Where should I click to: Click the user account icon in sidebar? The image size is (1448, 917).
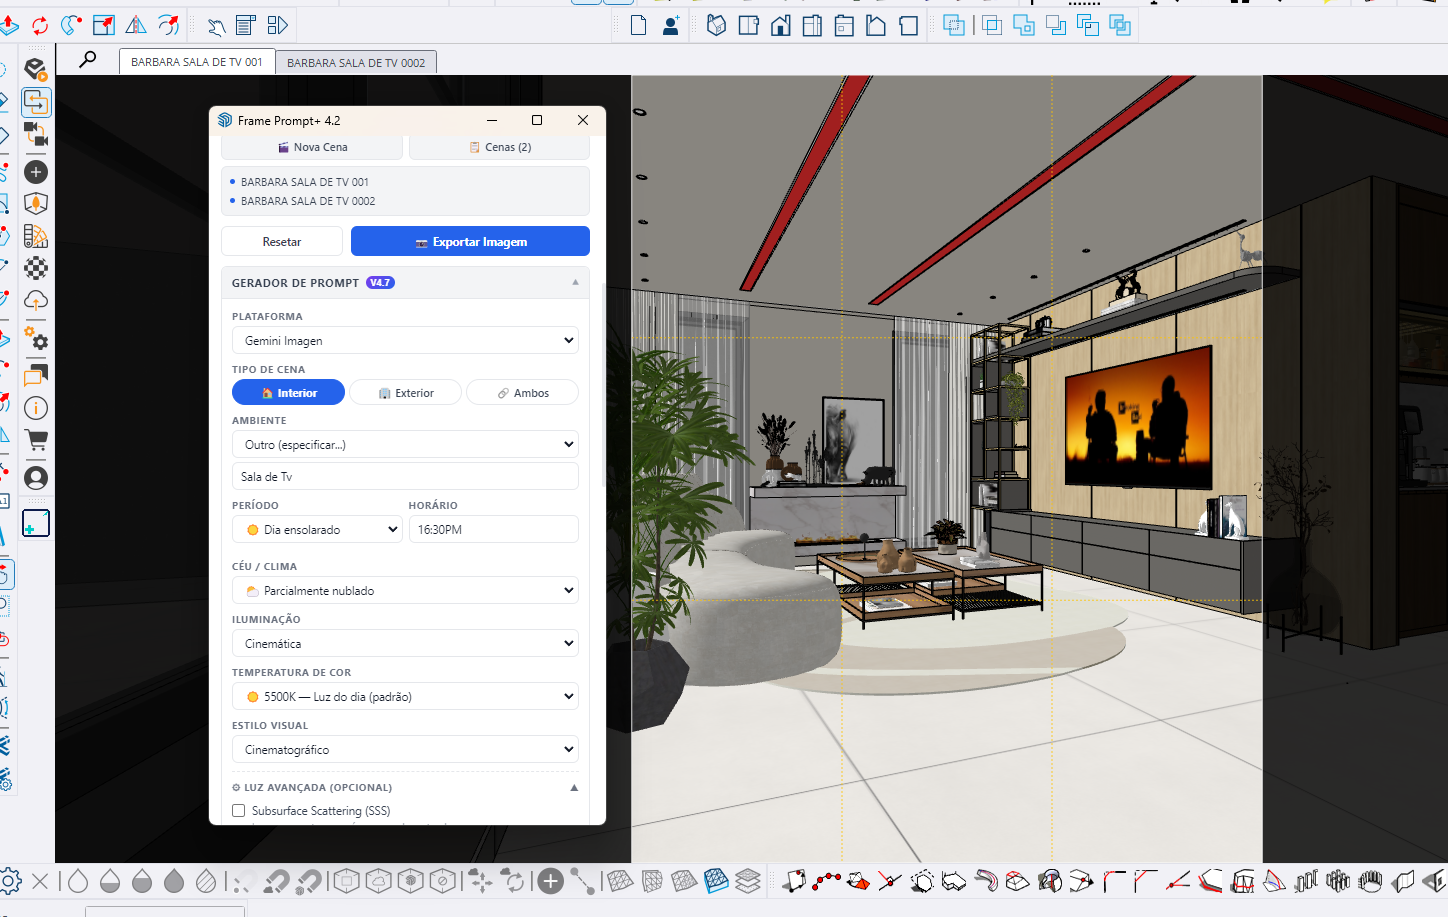point(36,478)
